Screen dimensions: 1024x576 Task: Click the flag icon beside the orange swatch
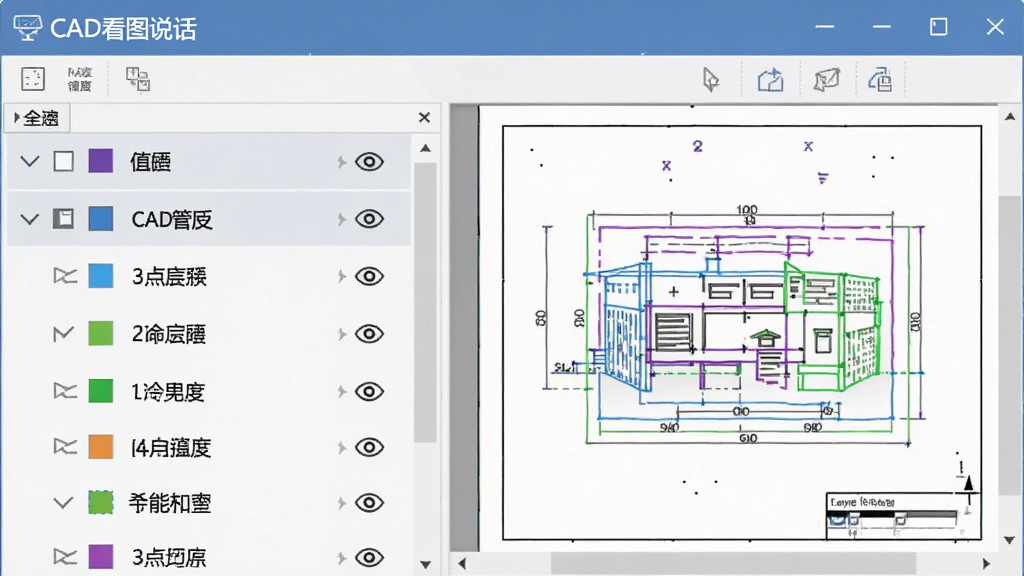[x=65, y=447]
